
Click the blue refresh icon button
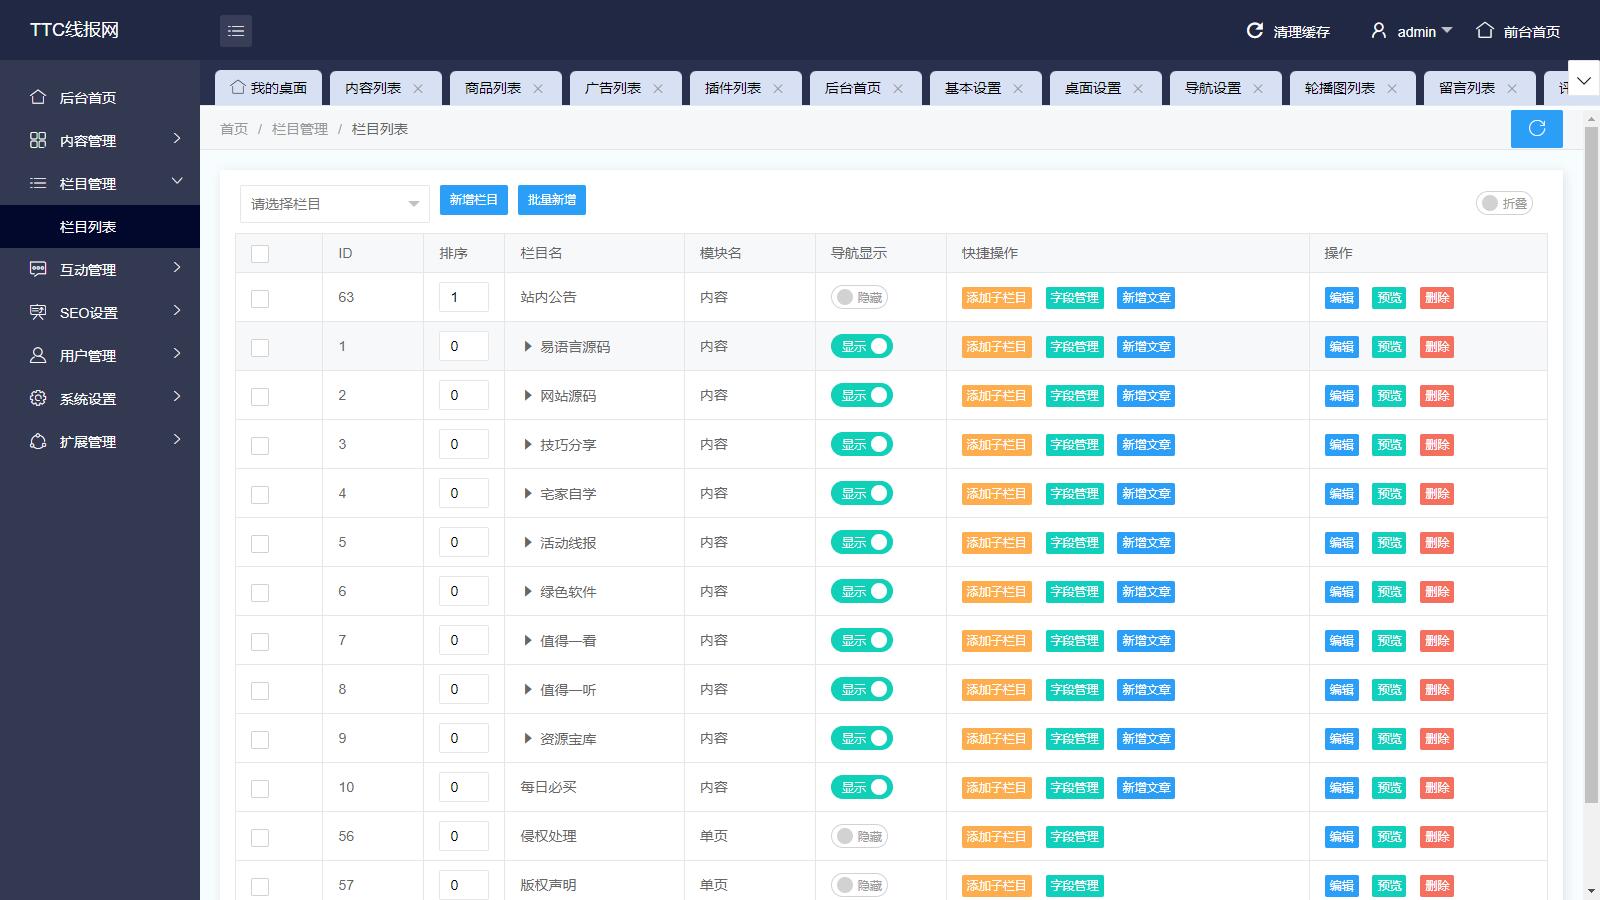[x=1536, y=128]
